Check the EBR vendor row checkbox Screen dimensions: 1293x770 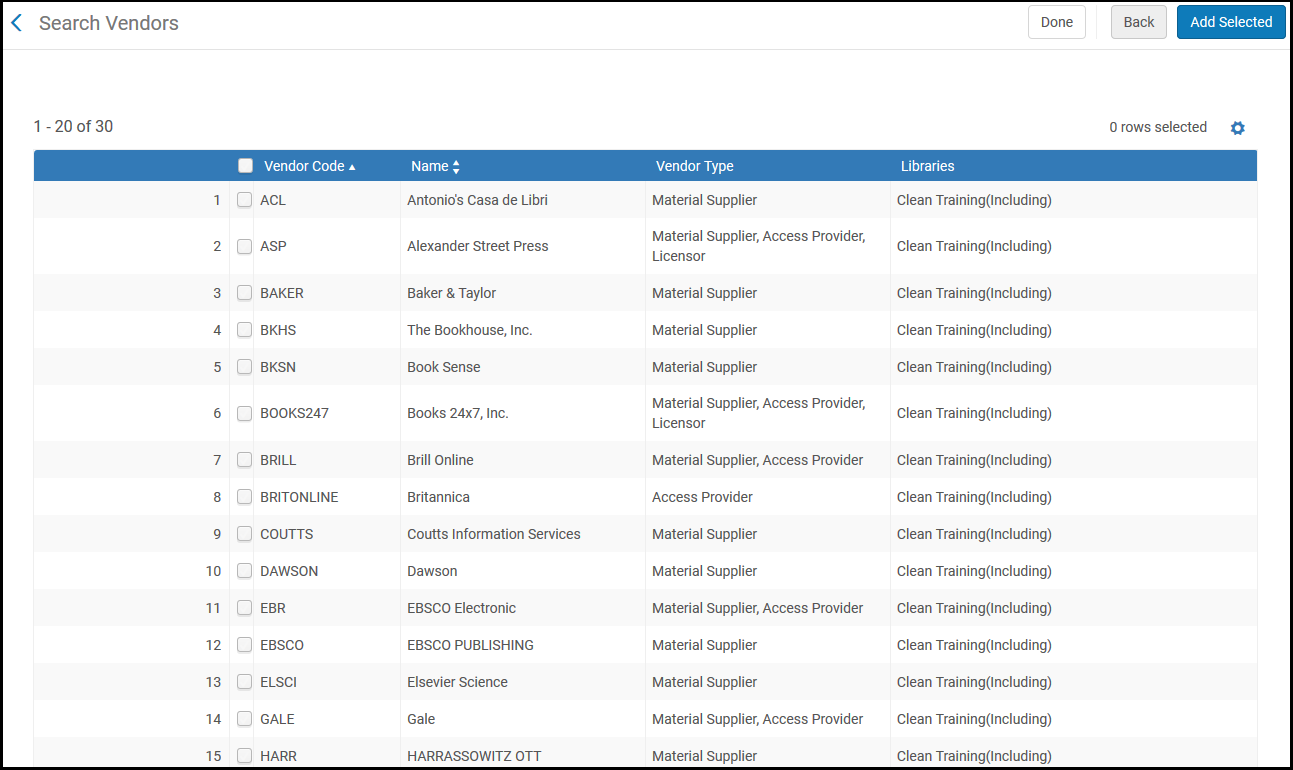point(244,608)
